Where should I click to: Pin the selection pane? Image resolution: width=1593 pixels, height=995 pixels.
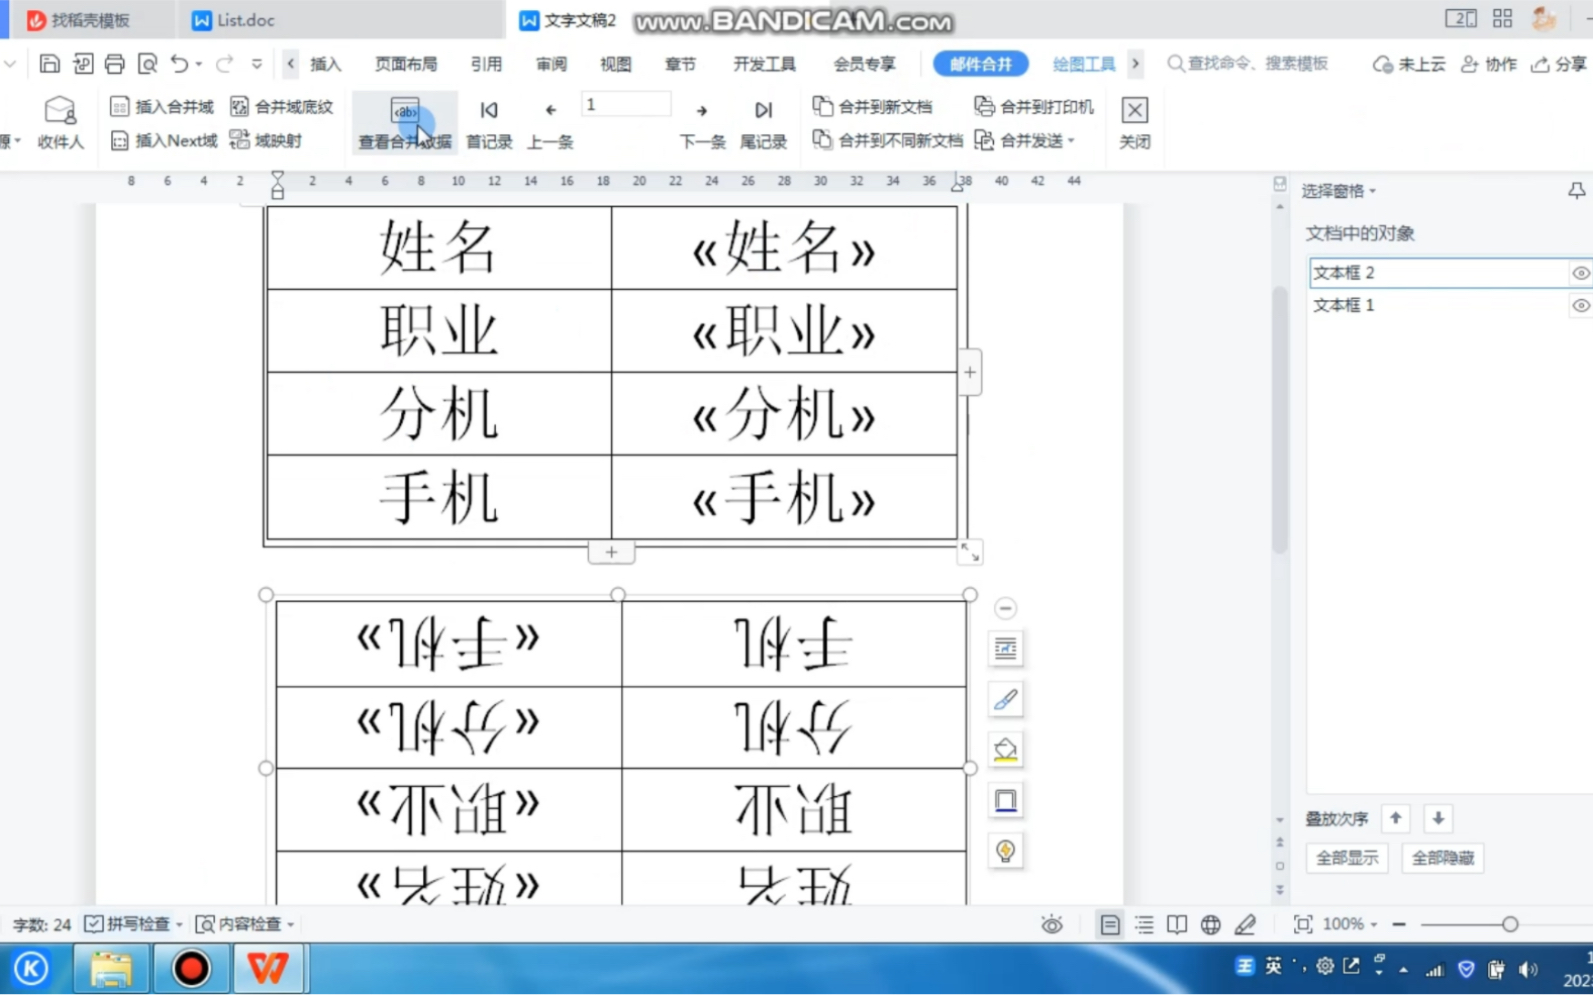tap(1576, 190)
